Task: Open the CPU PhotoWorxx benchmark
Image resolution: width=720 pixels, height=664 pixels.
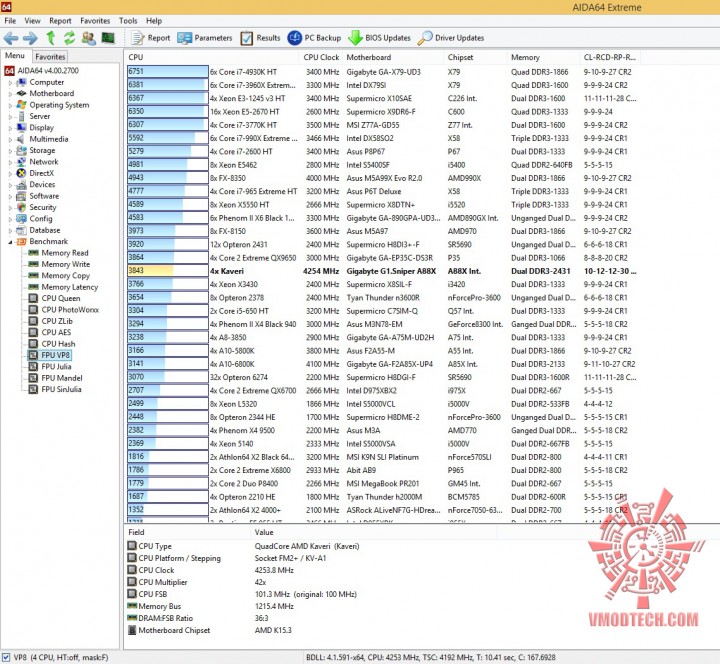Action: (70, 310)
